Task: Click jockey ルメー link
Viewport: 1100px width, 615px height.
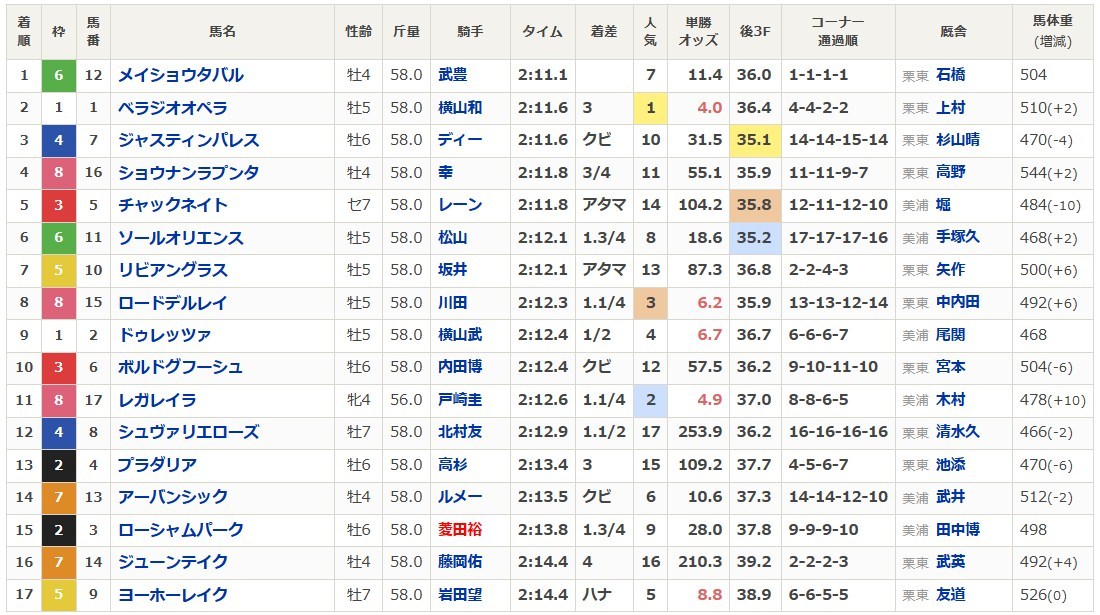Action: point(460,497)
